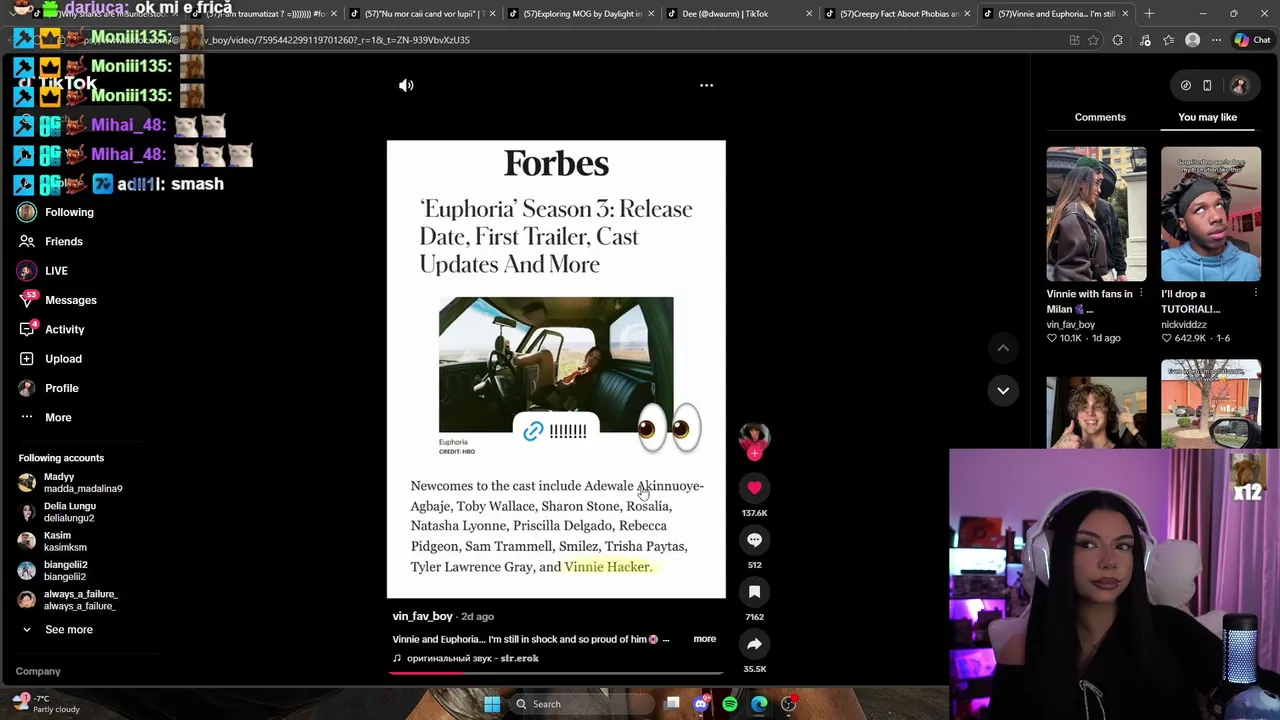Image resolution: width=1280 pixels, height=720 pixels.
Task: Switch to Dee (@dwaunn) TikTok tab
Action: click(x=733, y=14)
